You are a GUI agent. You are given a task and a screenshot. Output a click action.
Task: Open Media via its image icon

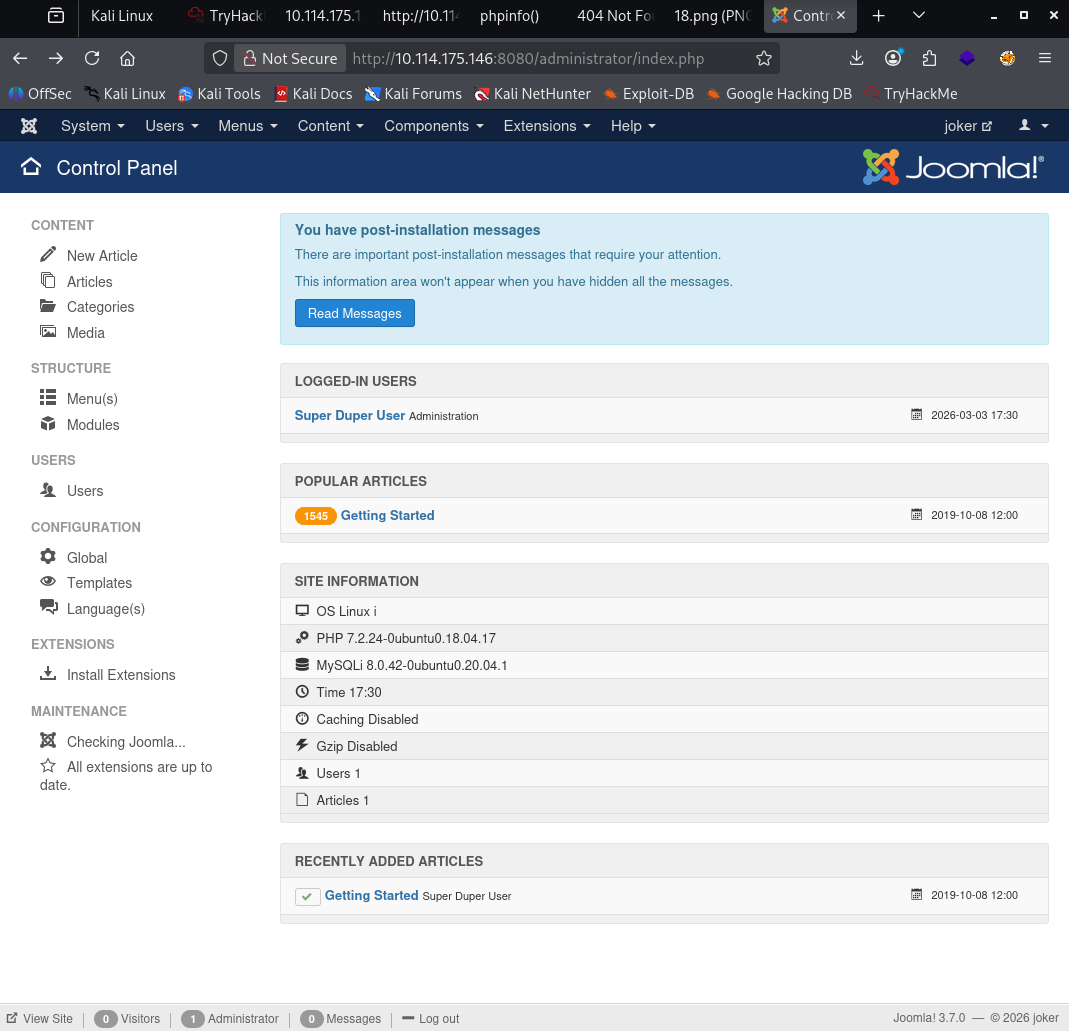coord(48,332)
